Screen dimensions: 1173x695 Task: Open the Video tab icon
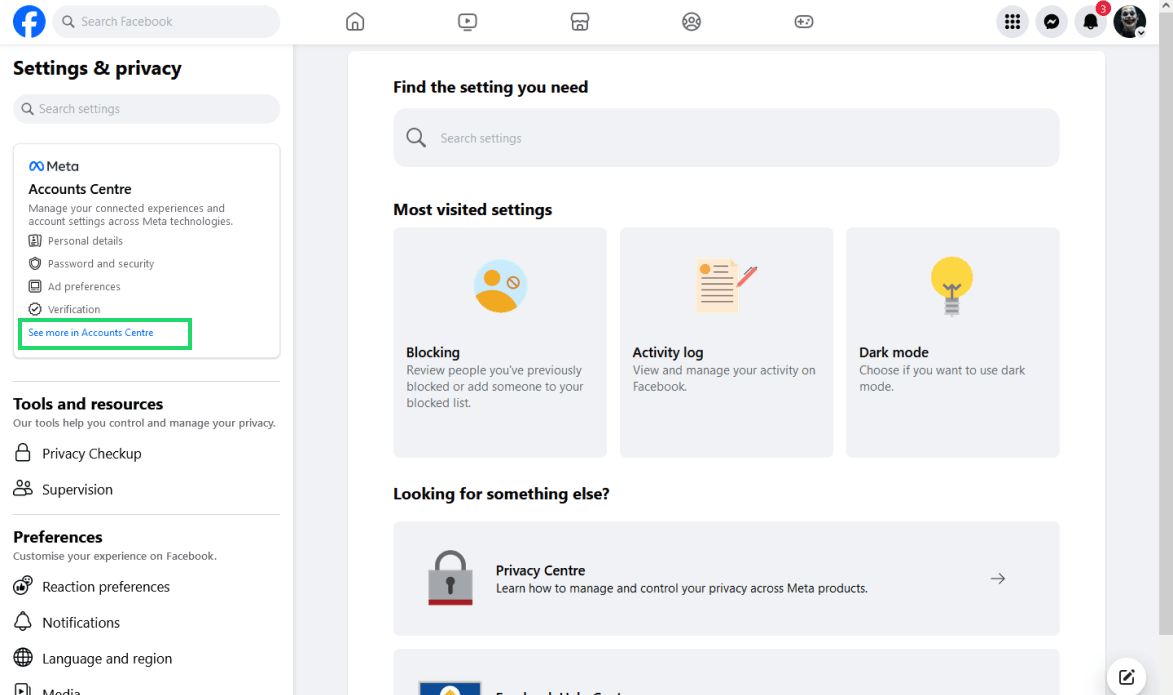pos(467,21)
